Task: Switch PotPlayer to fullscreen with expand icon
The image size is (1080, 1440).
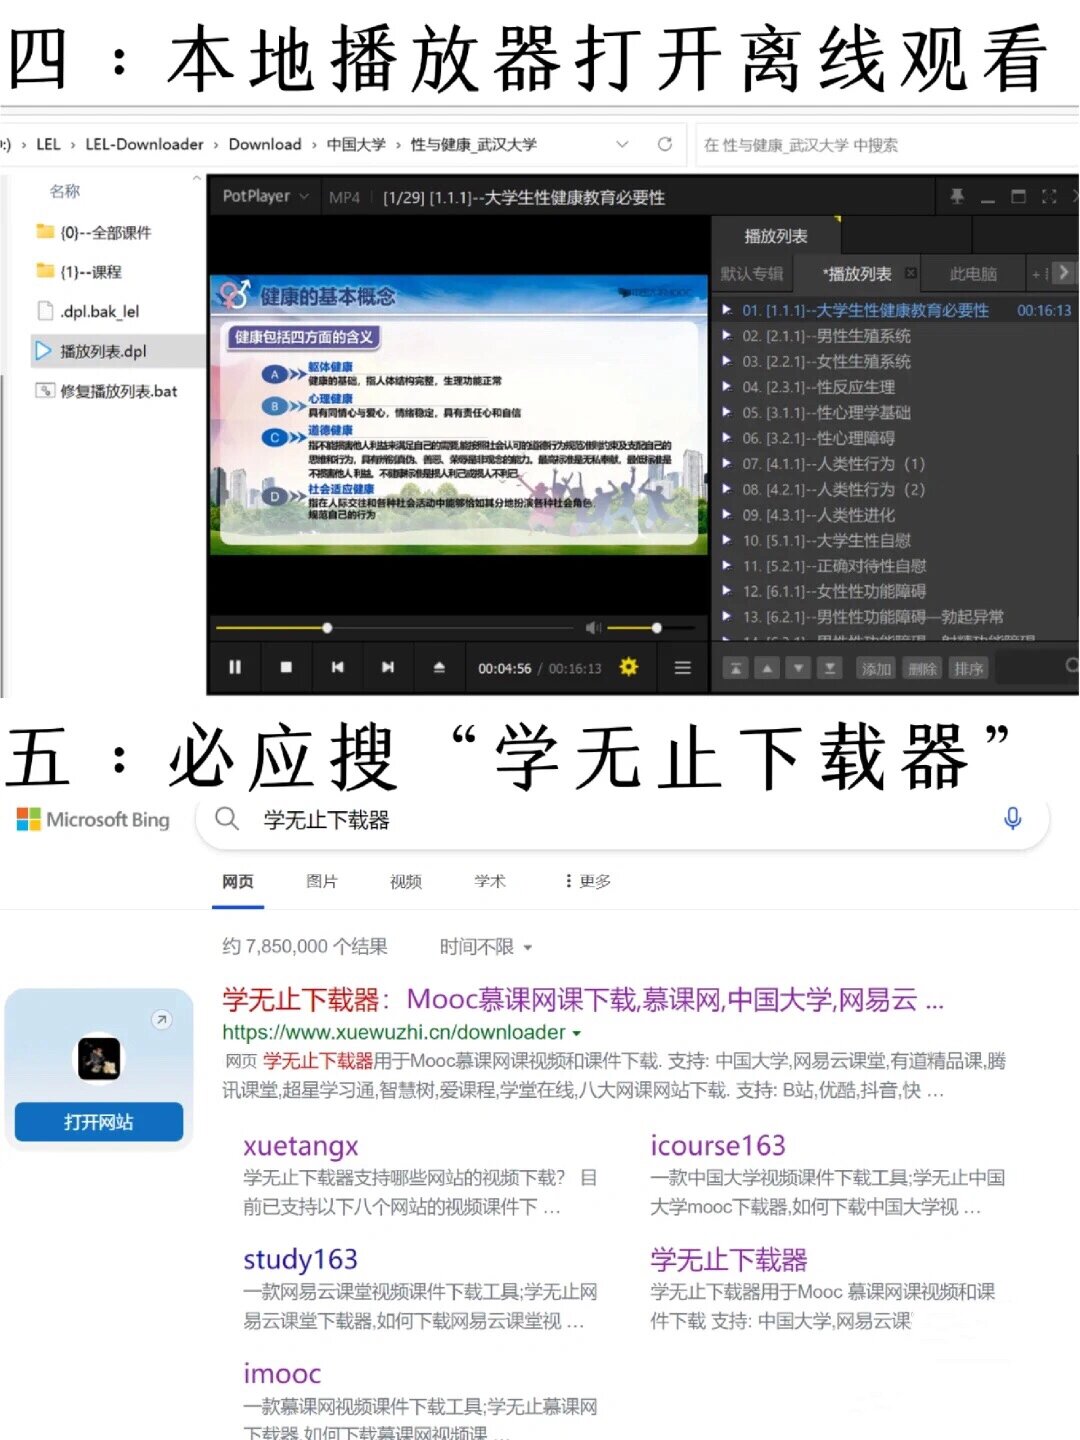Action: [x=1049, y=196]
